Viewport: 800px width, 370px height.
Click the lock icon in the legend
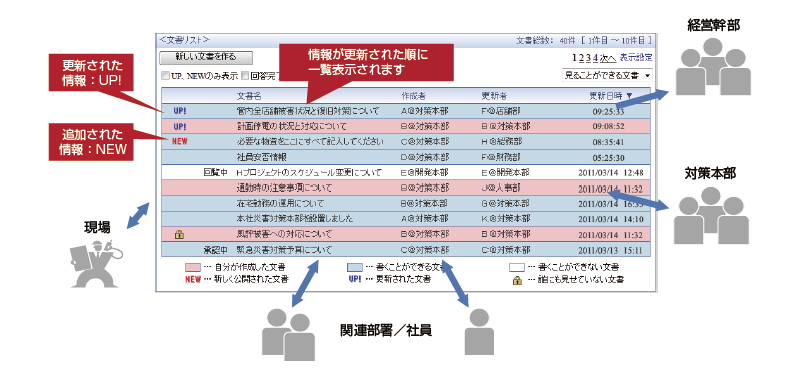point(517,280)
